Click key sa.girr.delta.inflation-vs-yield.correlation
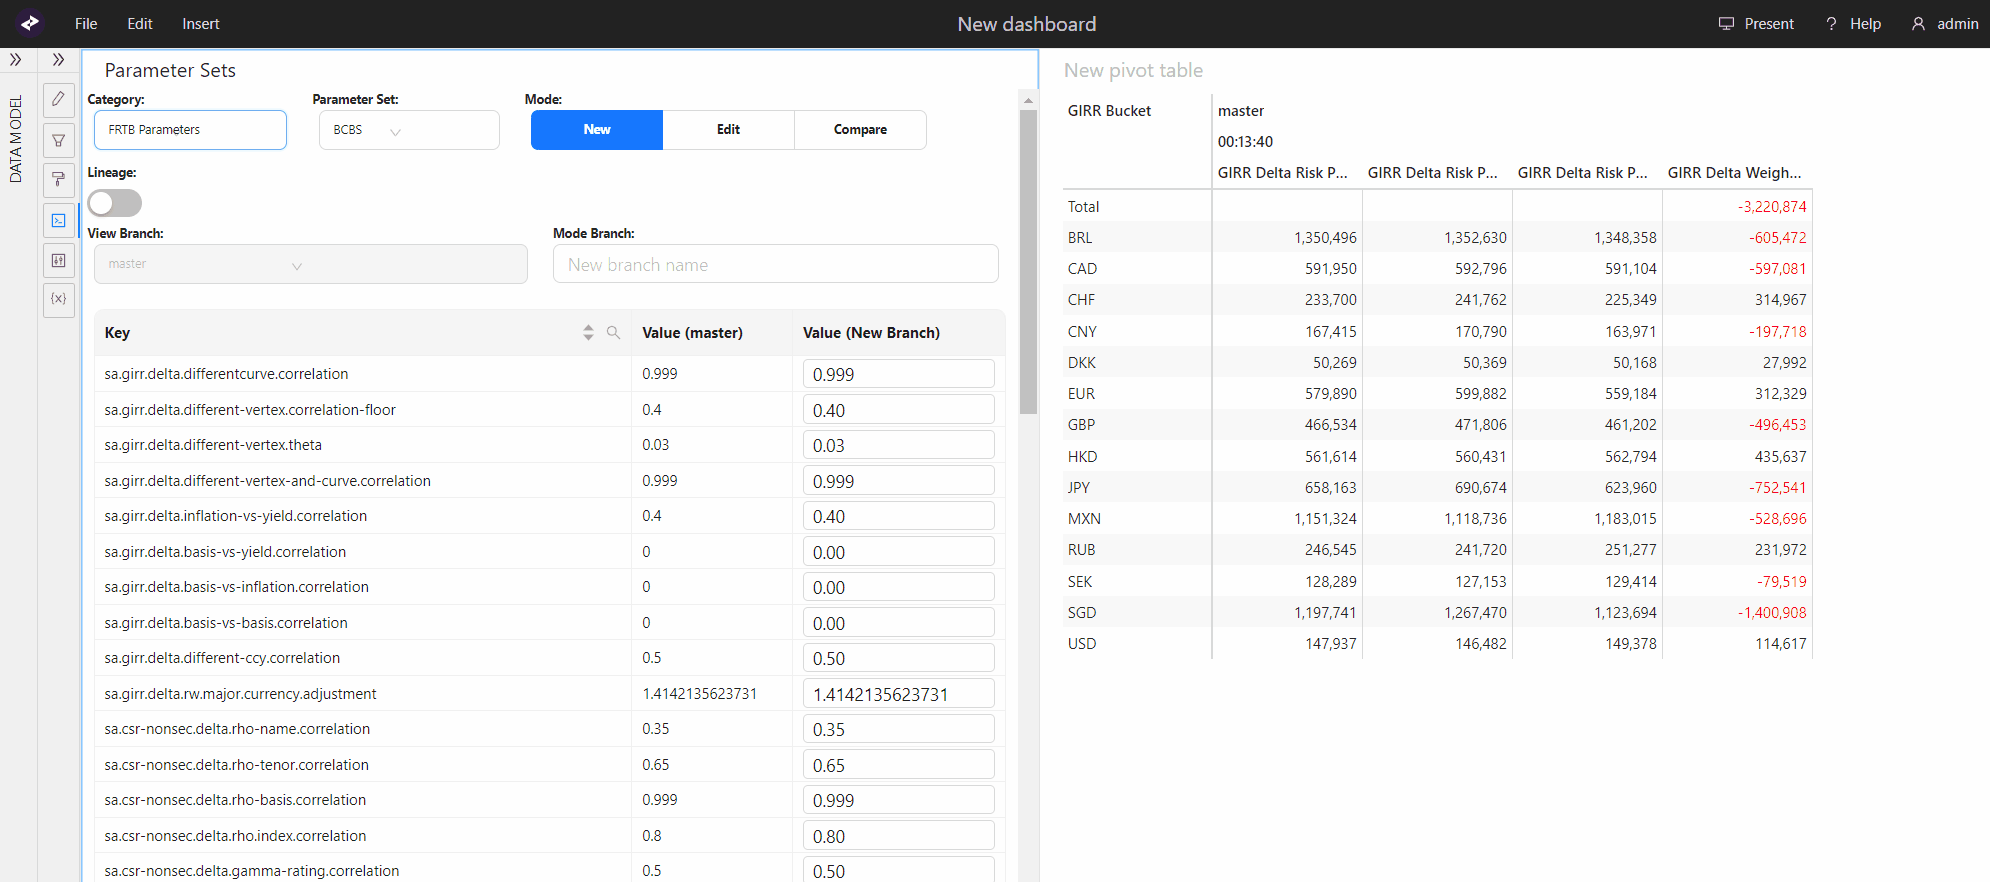1990x882 pixels. click(x=236, y=516)
